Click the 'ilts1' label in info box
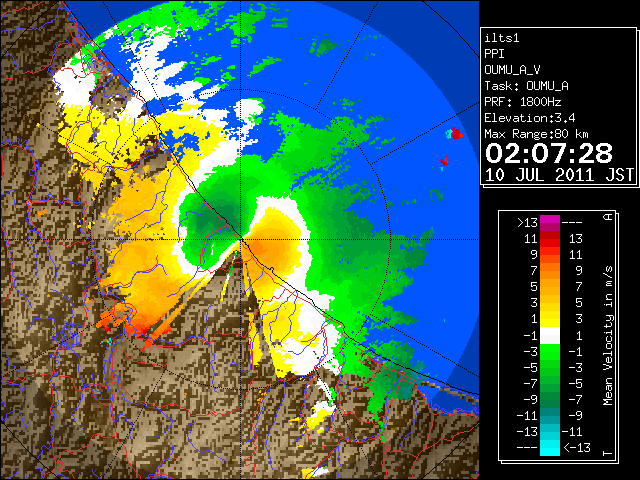 (x=502, y=38)
